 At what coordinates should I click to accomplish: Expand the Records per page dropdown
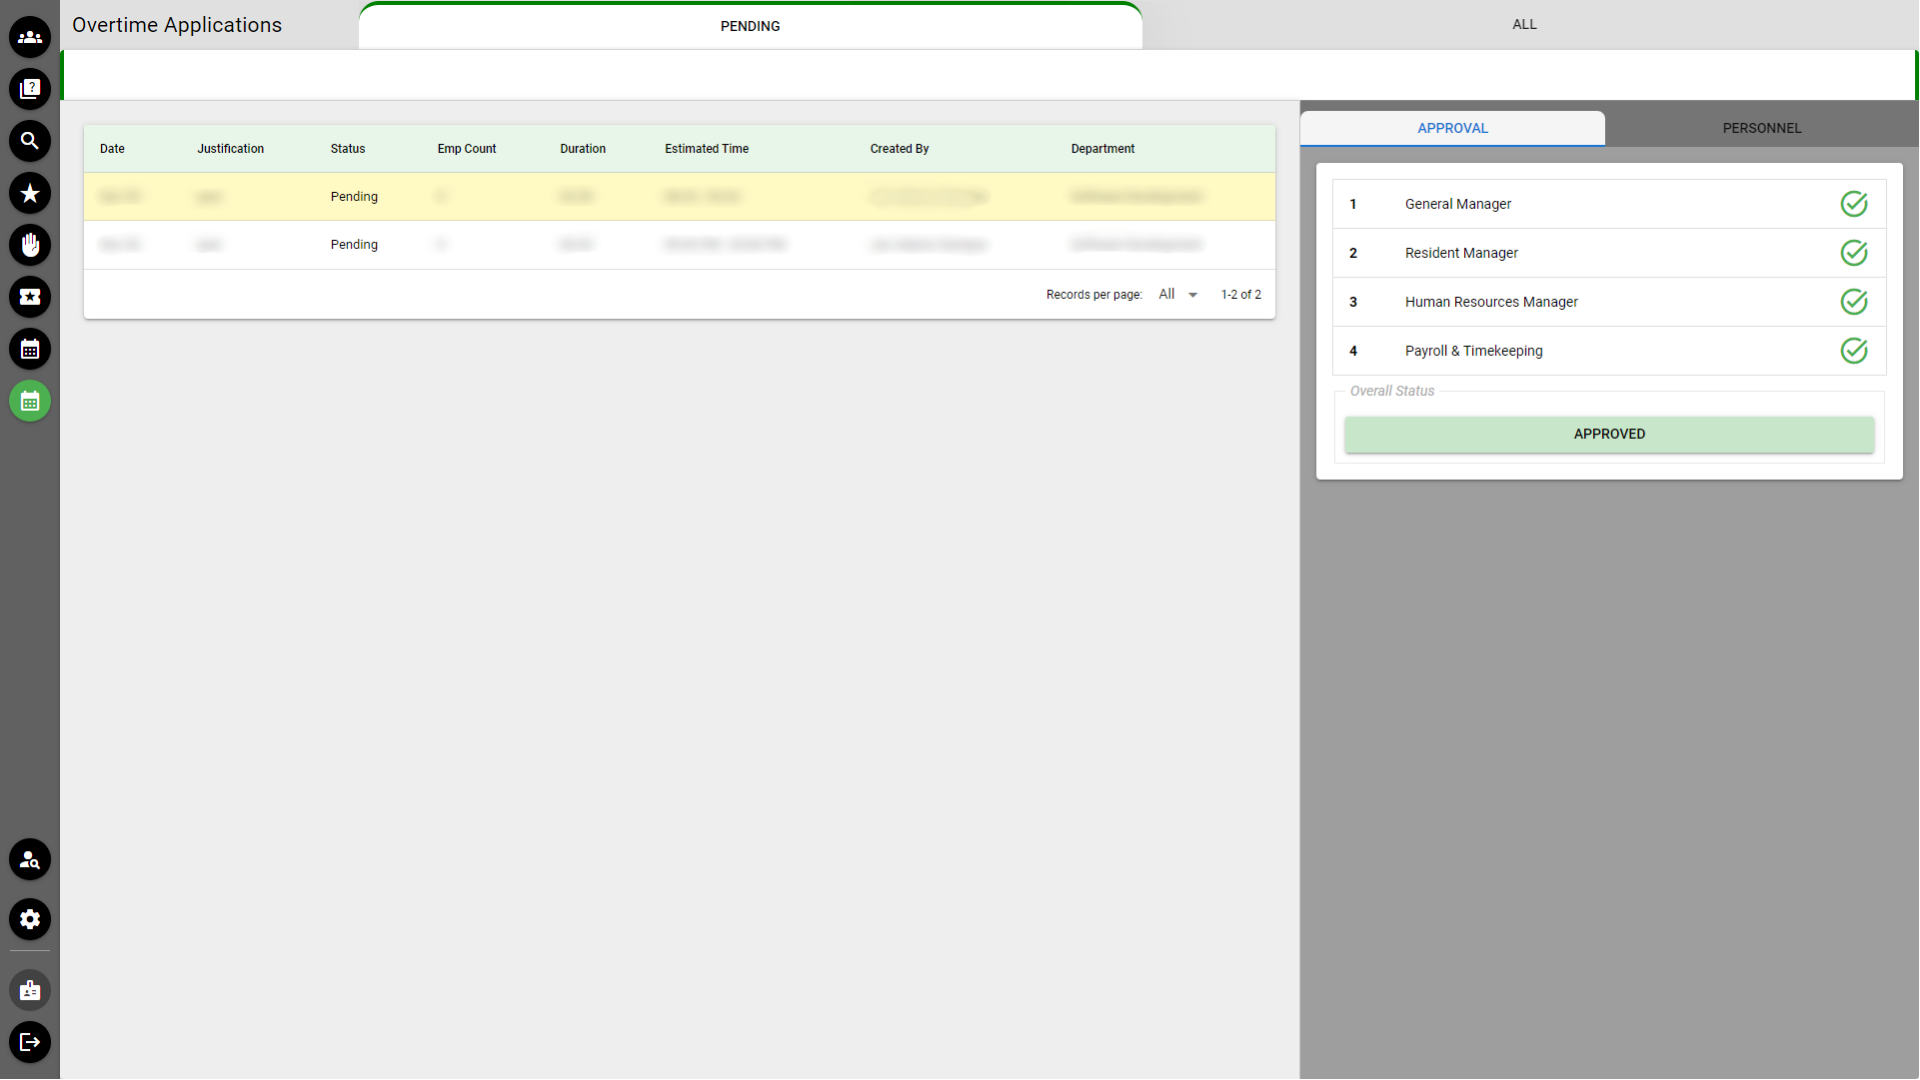tap(1178, 294)
